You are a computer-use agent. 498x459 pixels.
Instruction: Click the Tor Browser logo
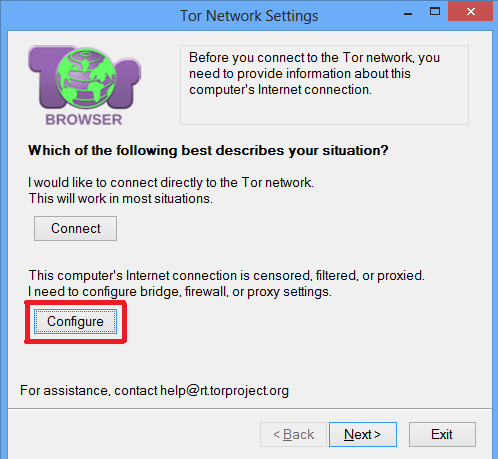(x=84, y=85)
